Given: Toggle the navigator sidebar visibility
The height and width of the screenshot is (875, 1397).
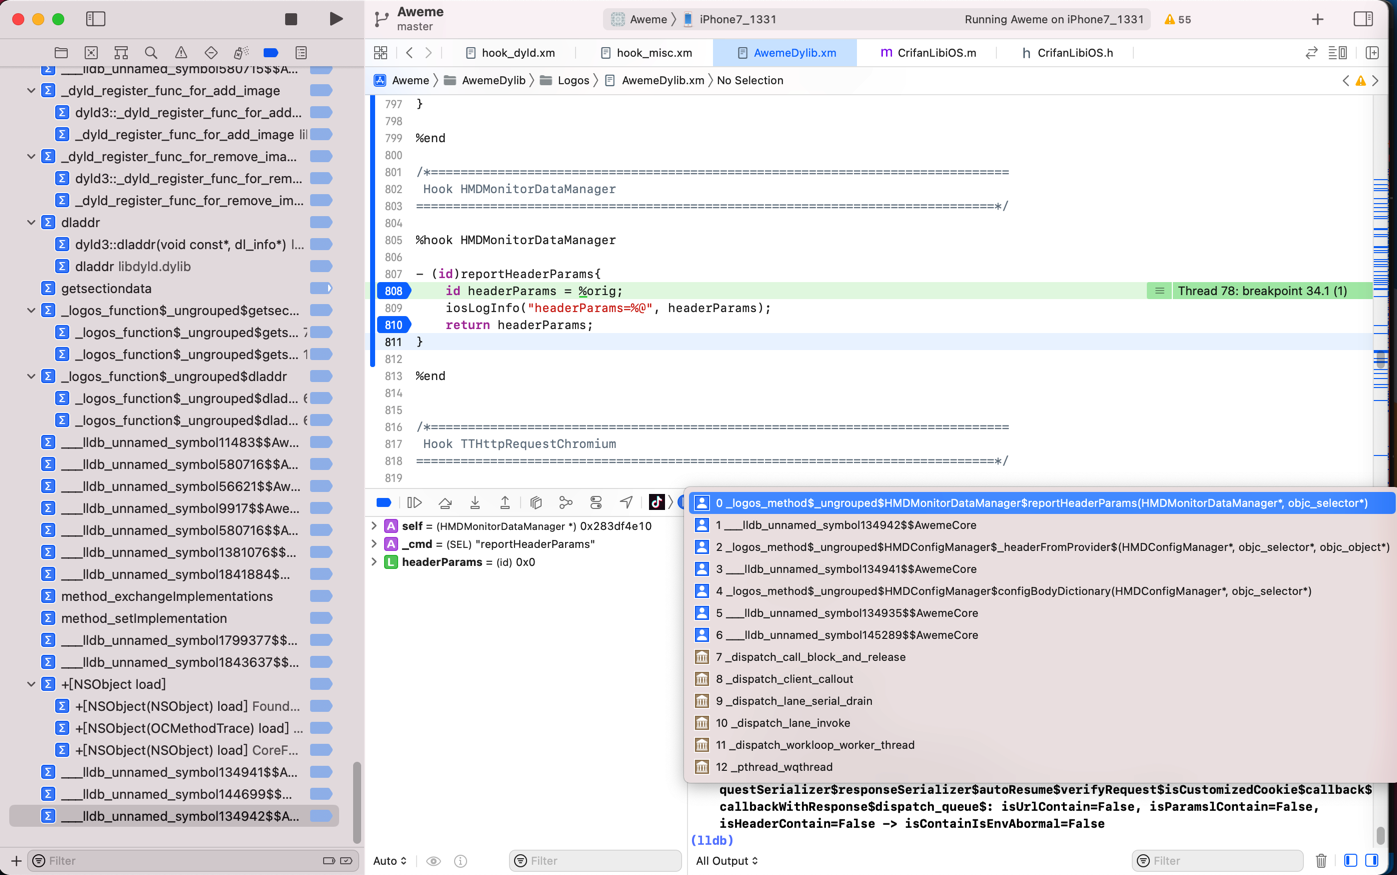Looking at the screenshot, I should pos(96,19).
